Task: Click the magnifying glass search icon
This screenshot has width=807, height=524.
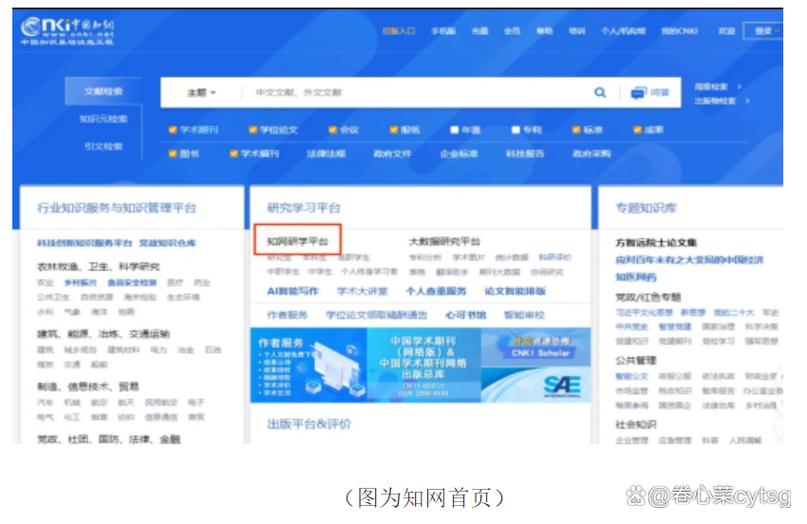Action: (600, 93)
